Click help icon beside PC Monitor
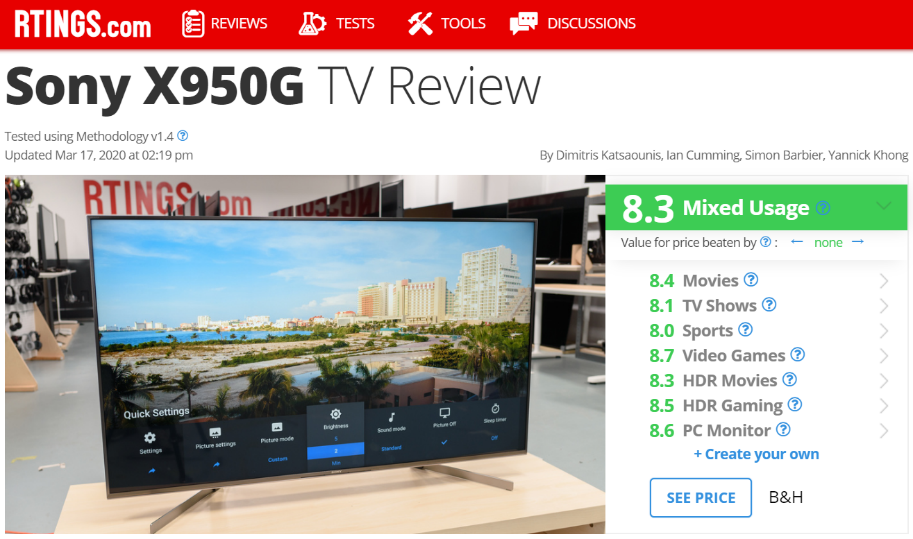 pyautogui.click(x=784, y=430)
